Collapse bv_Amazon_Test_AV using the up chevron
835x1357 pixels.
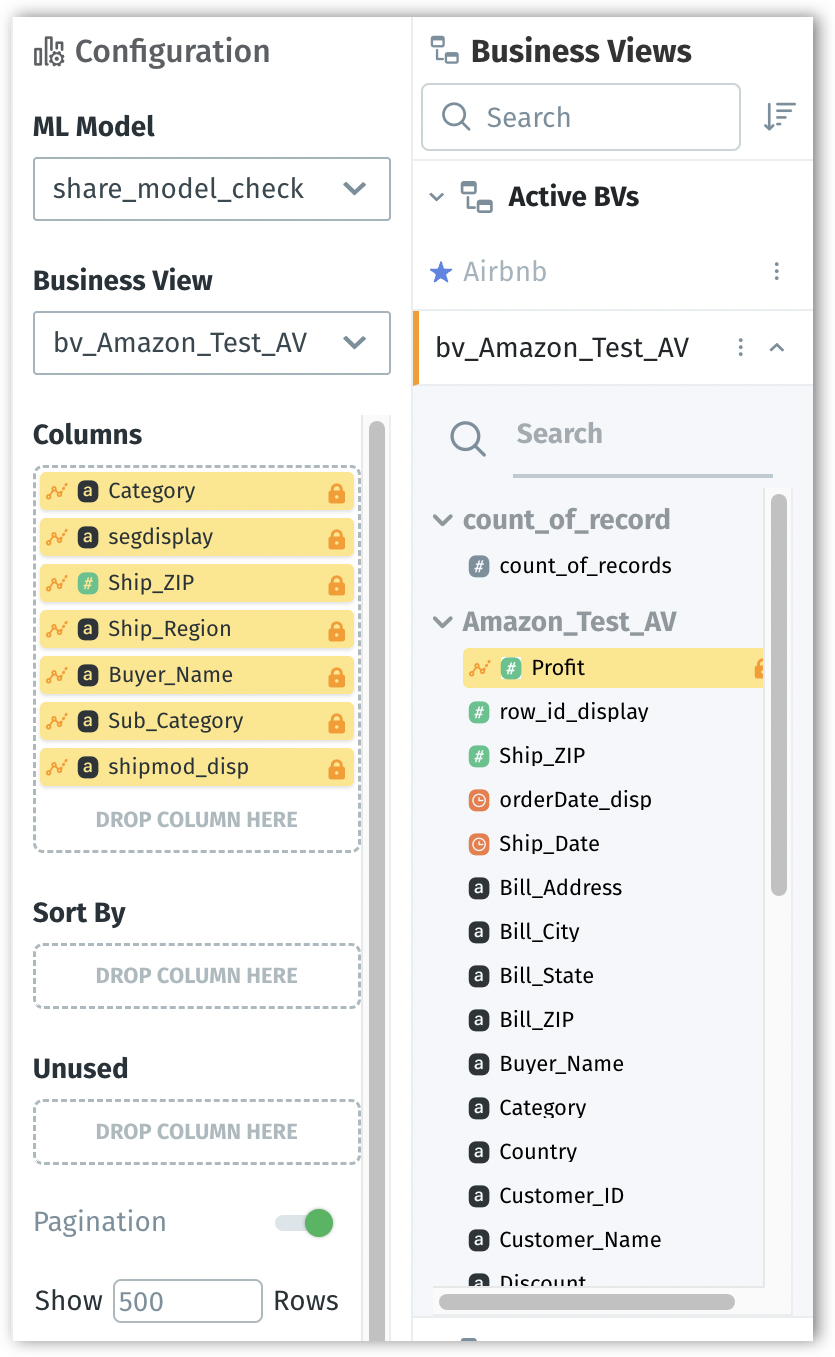coord(776,347)
